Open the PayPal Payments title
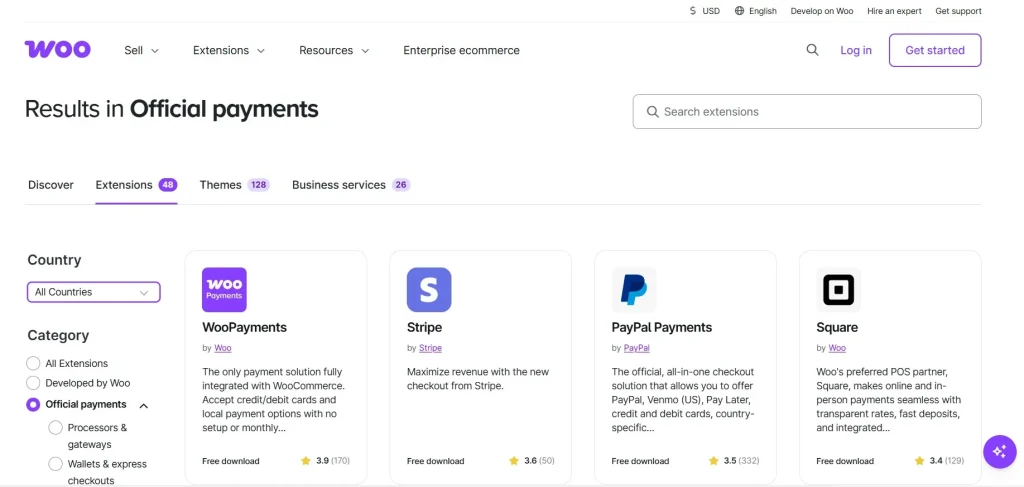The height and width of the screenshot is (487, 1024). click(x=662, y=327)
